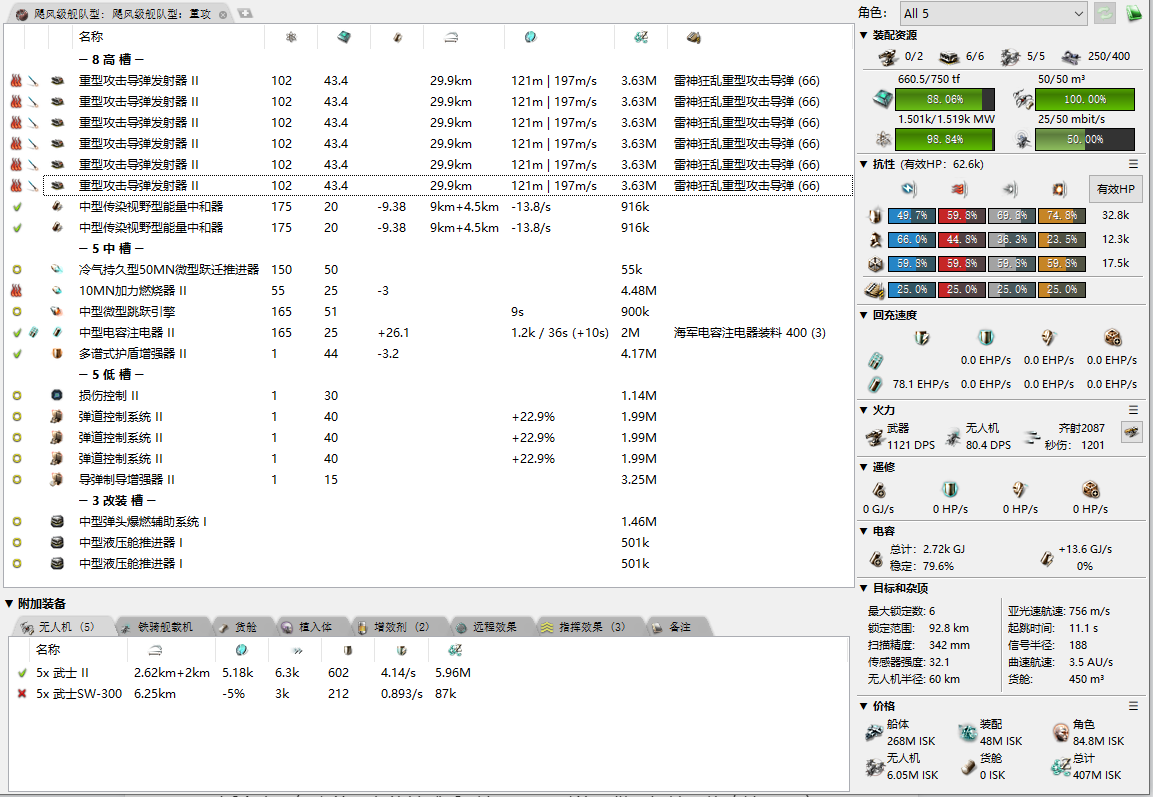Open the 指挥效果 (3) tab

583,627
